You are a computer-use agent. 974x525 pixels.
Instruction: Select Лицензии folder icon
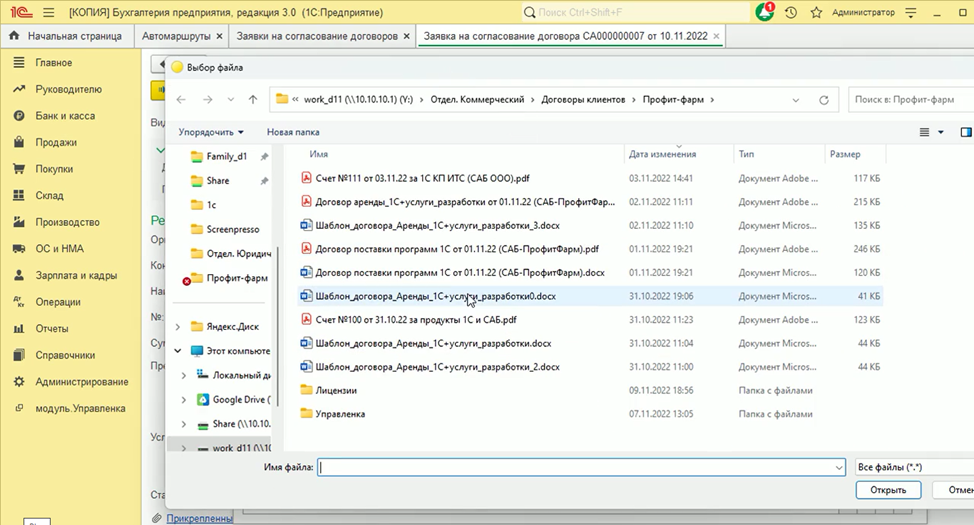306,390
